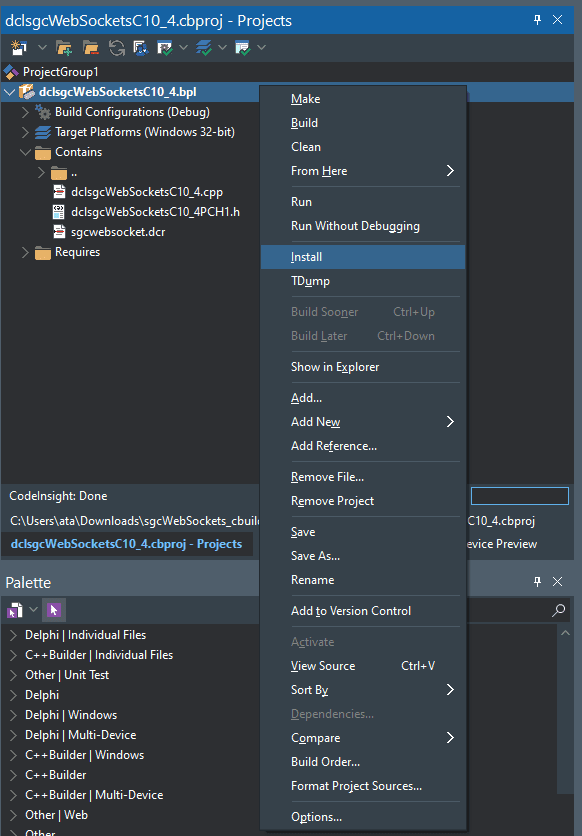Choose Build from context menu
Screen dimensions: 582x836
pyautogui.click(x=362, y=123)
